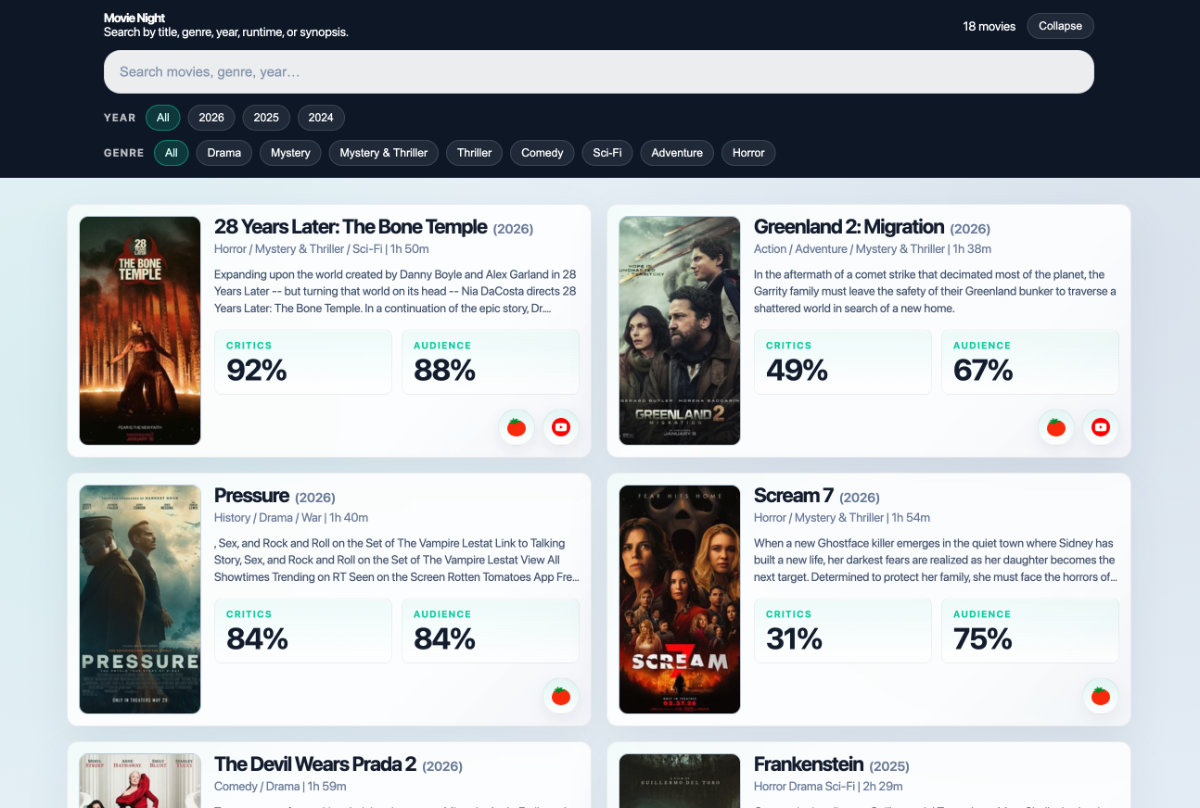Open Rotten Tomatoes link for 28 Years Later
This screenshot has height=808, width=1200.
[516, 427]
